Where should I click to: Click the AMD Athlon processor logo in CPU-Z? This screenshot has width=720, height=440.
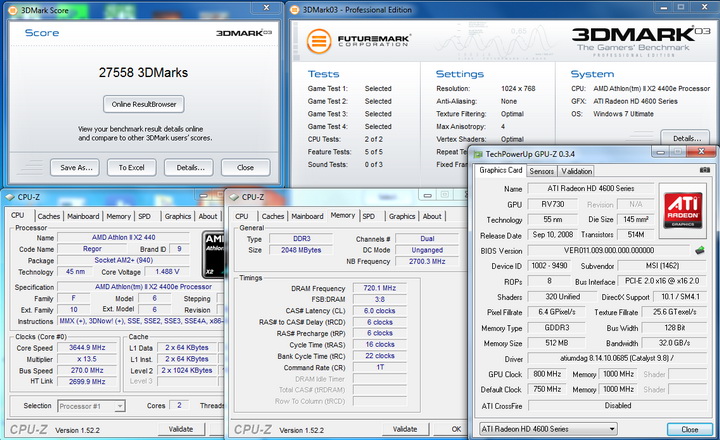(x=212, y=254)
